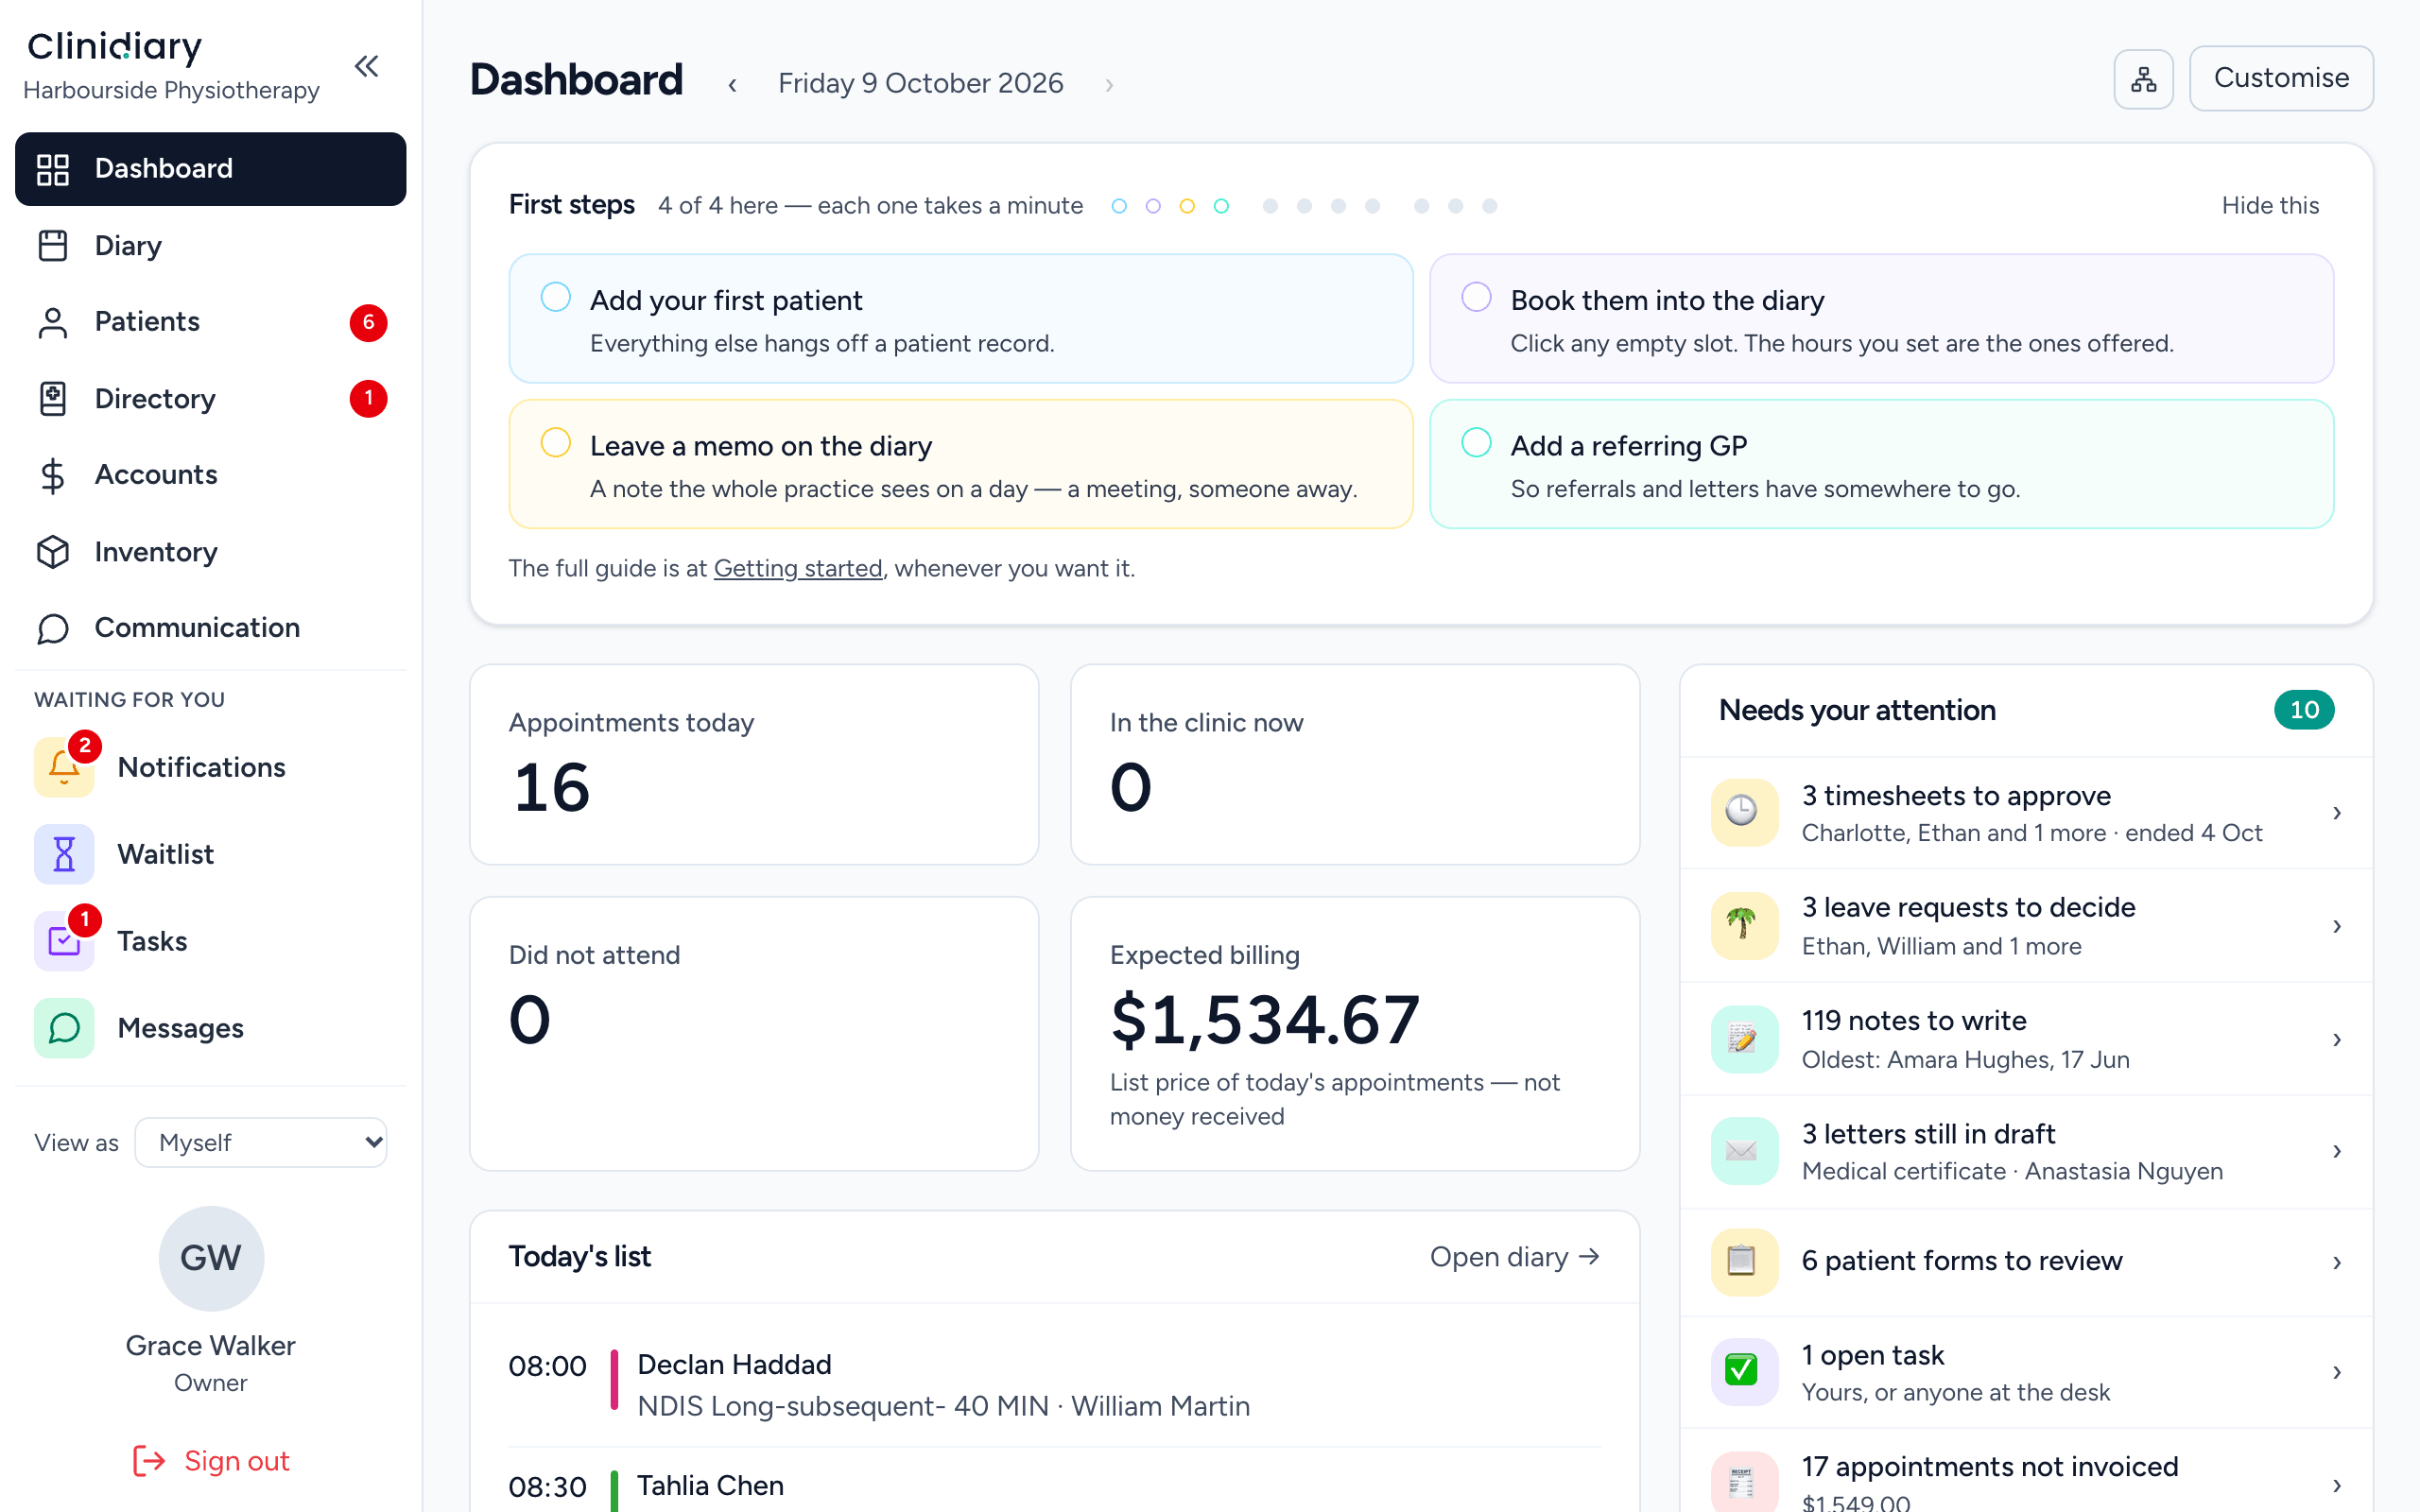The image size is (2420, 1512).
Task: Open the Communication menu item
Action: coord(211,628)
